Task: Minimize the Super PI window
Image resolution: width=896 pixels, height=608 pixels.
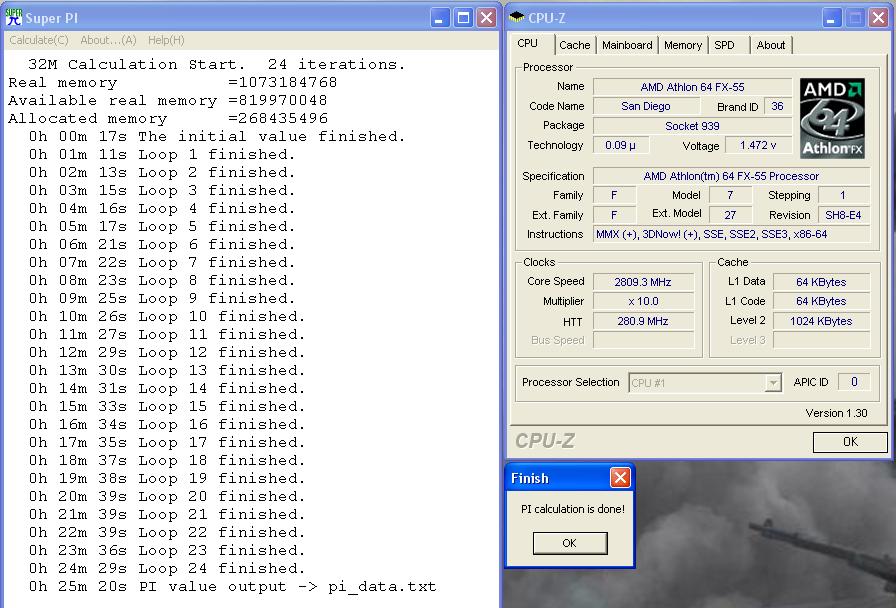Action: pyautogui.click(x=439, y=18)
